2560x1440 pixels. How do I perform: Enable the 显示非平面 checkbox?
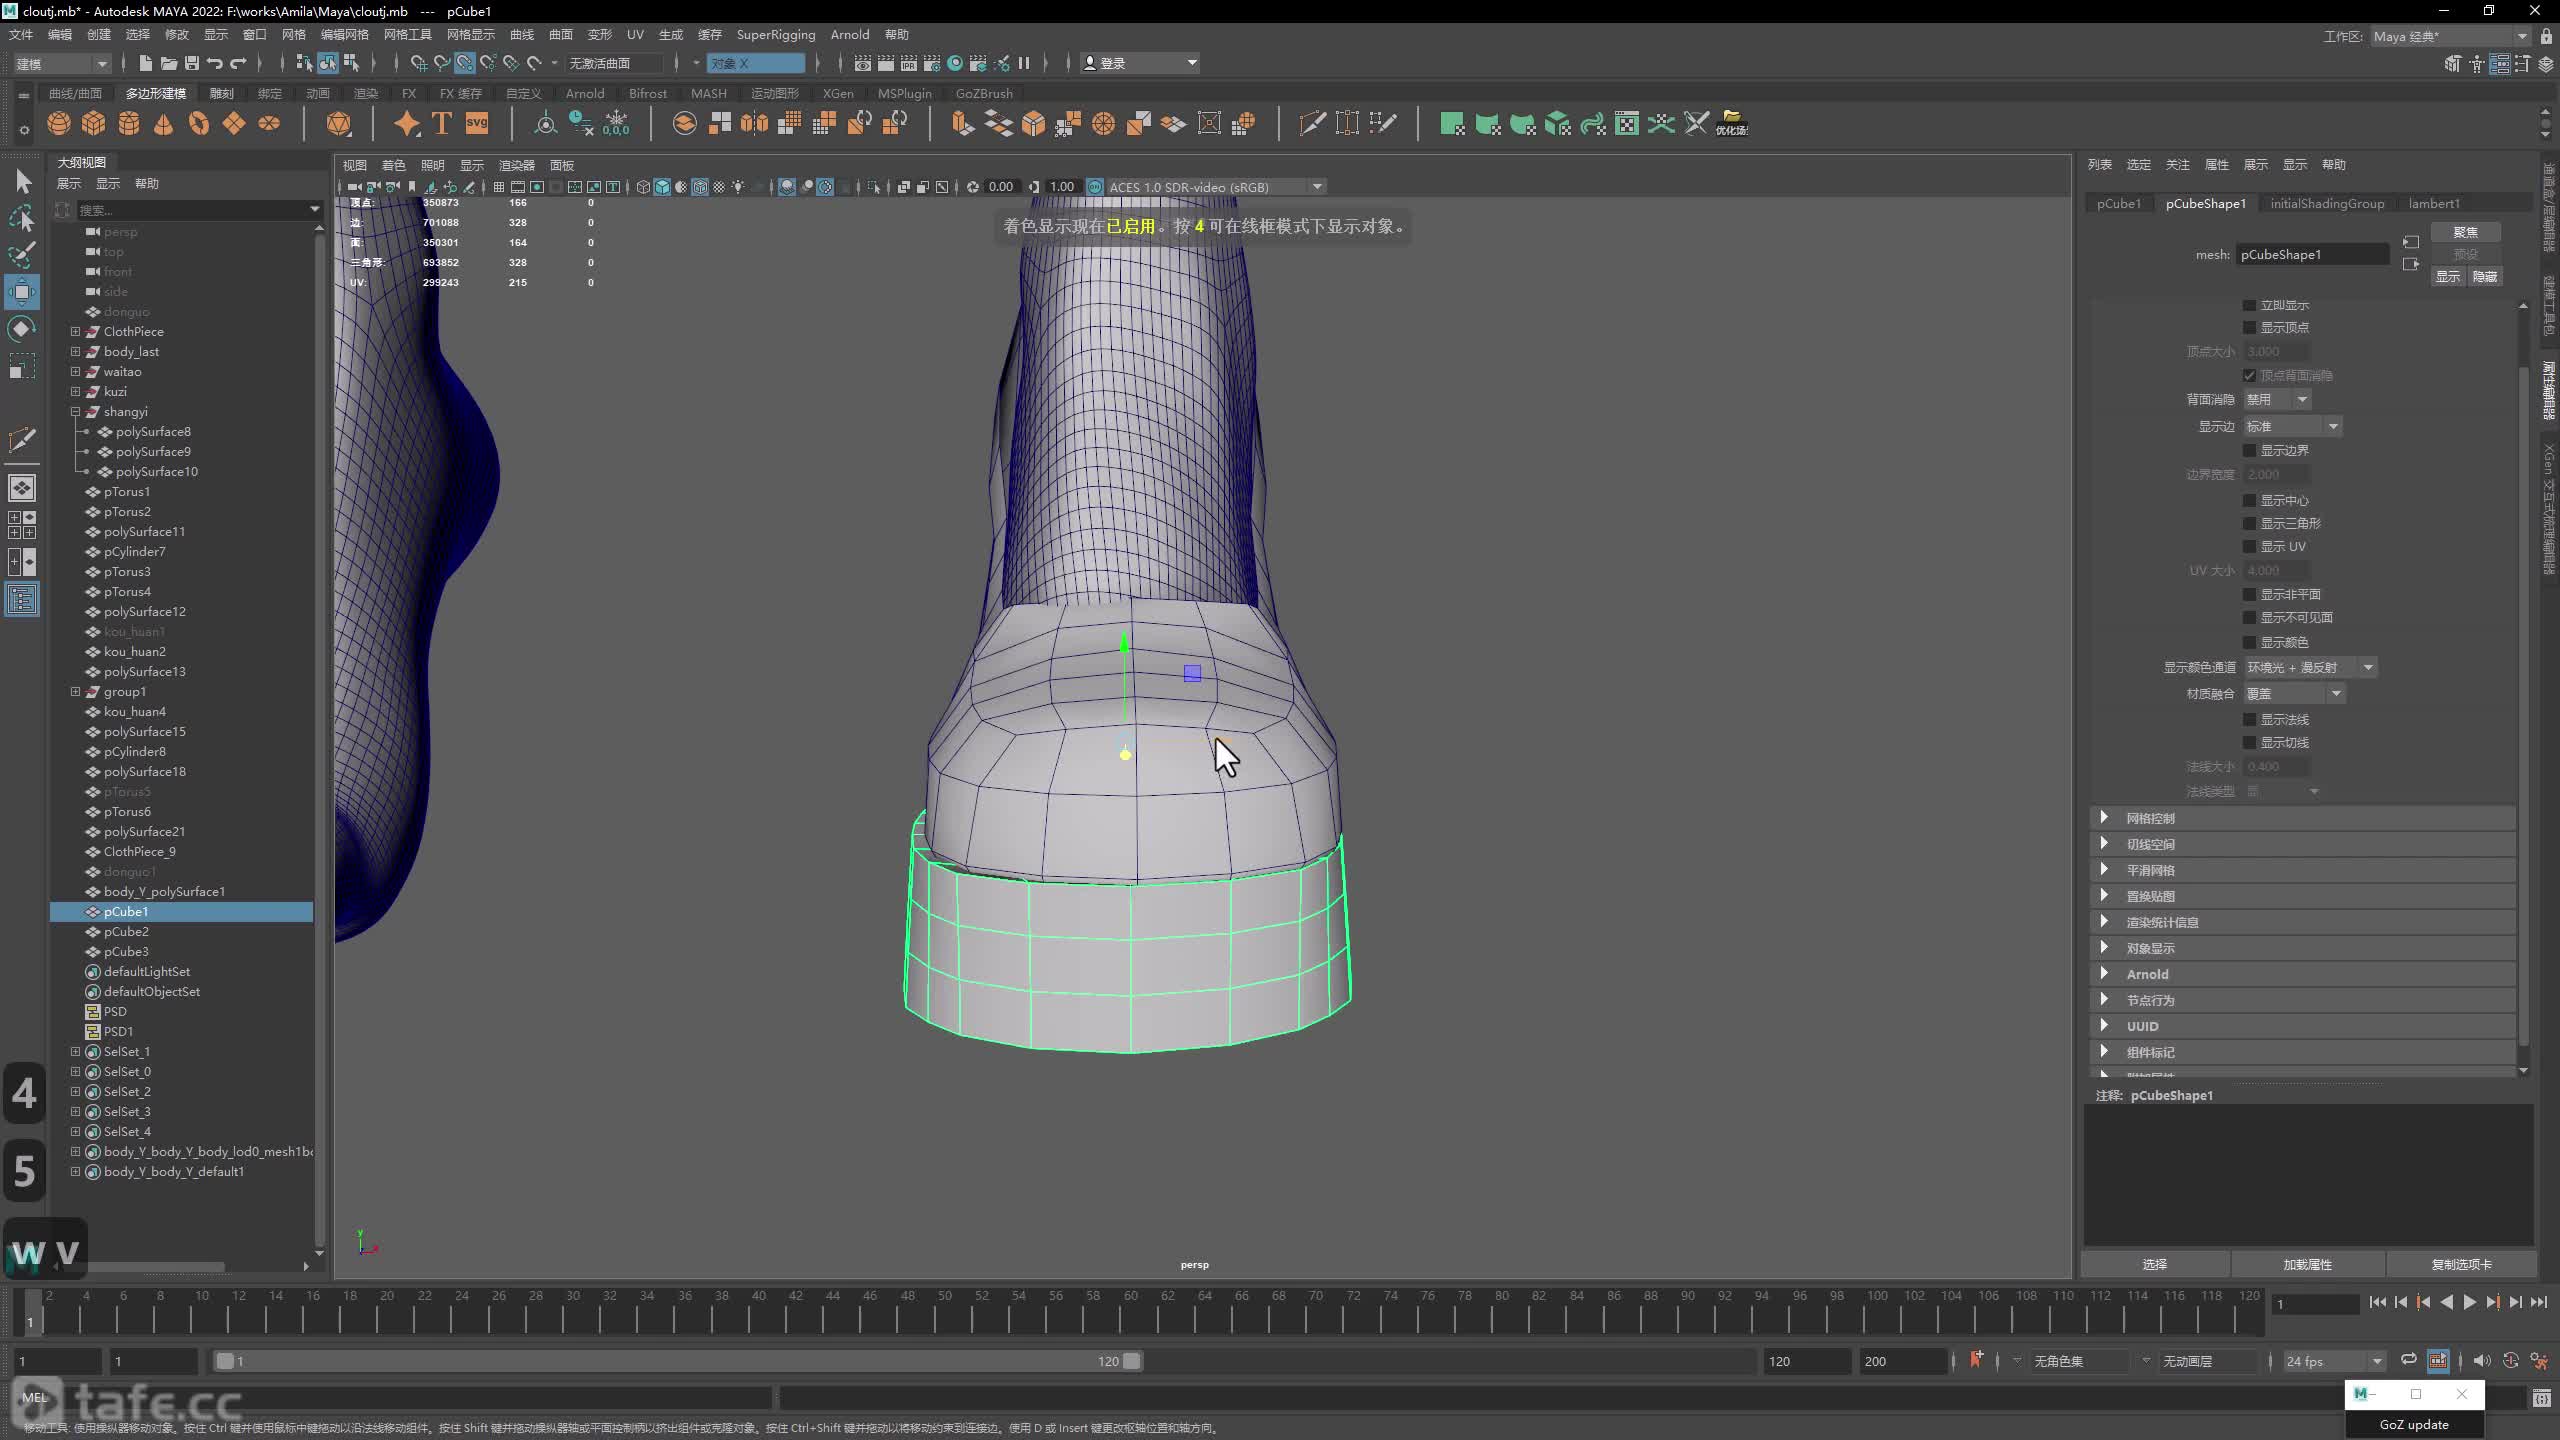pyautogui.click(x=2249, y=594)
